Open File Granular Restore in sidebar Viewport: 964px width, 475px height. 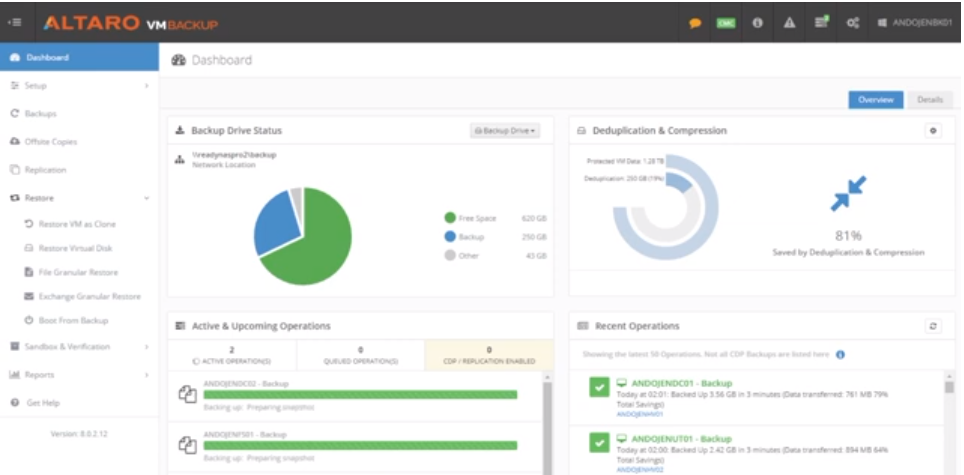pos(78,272)
